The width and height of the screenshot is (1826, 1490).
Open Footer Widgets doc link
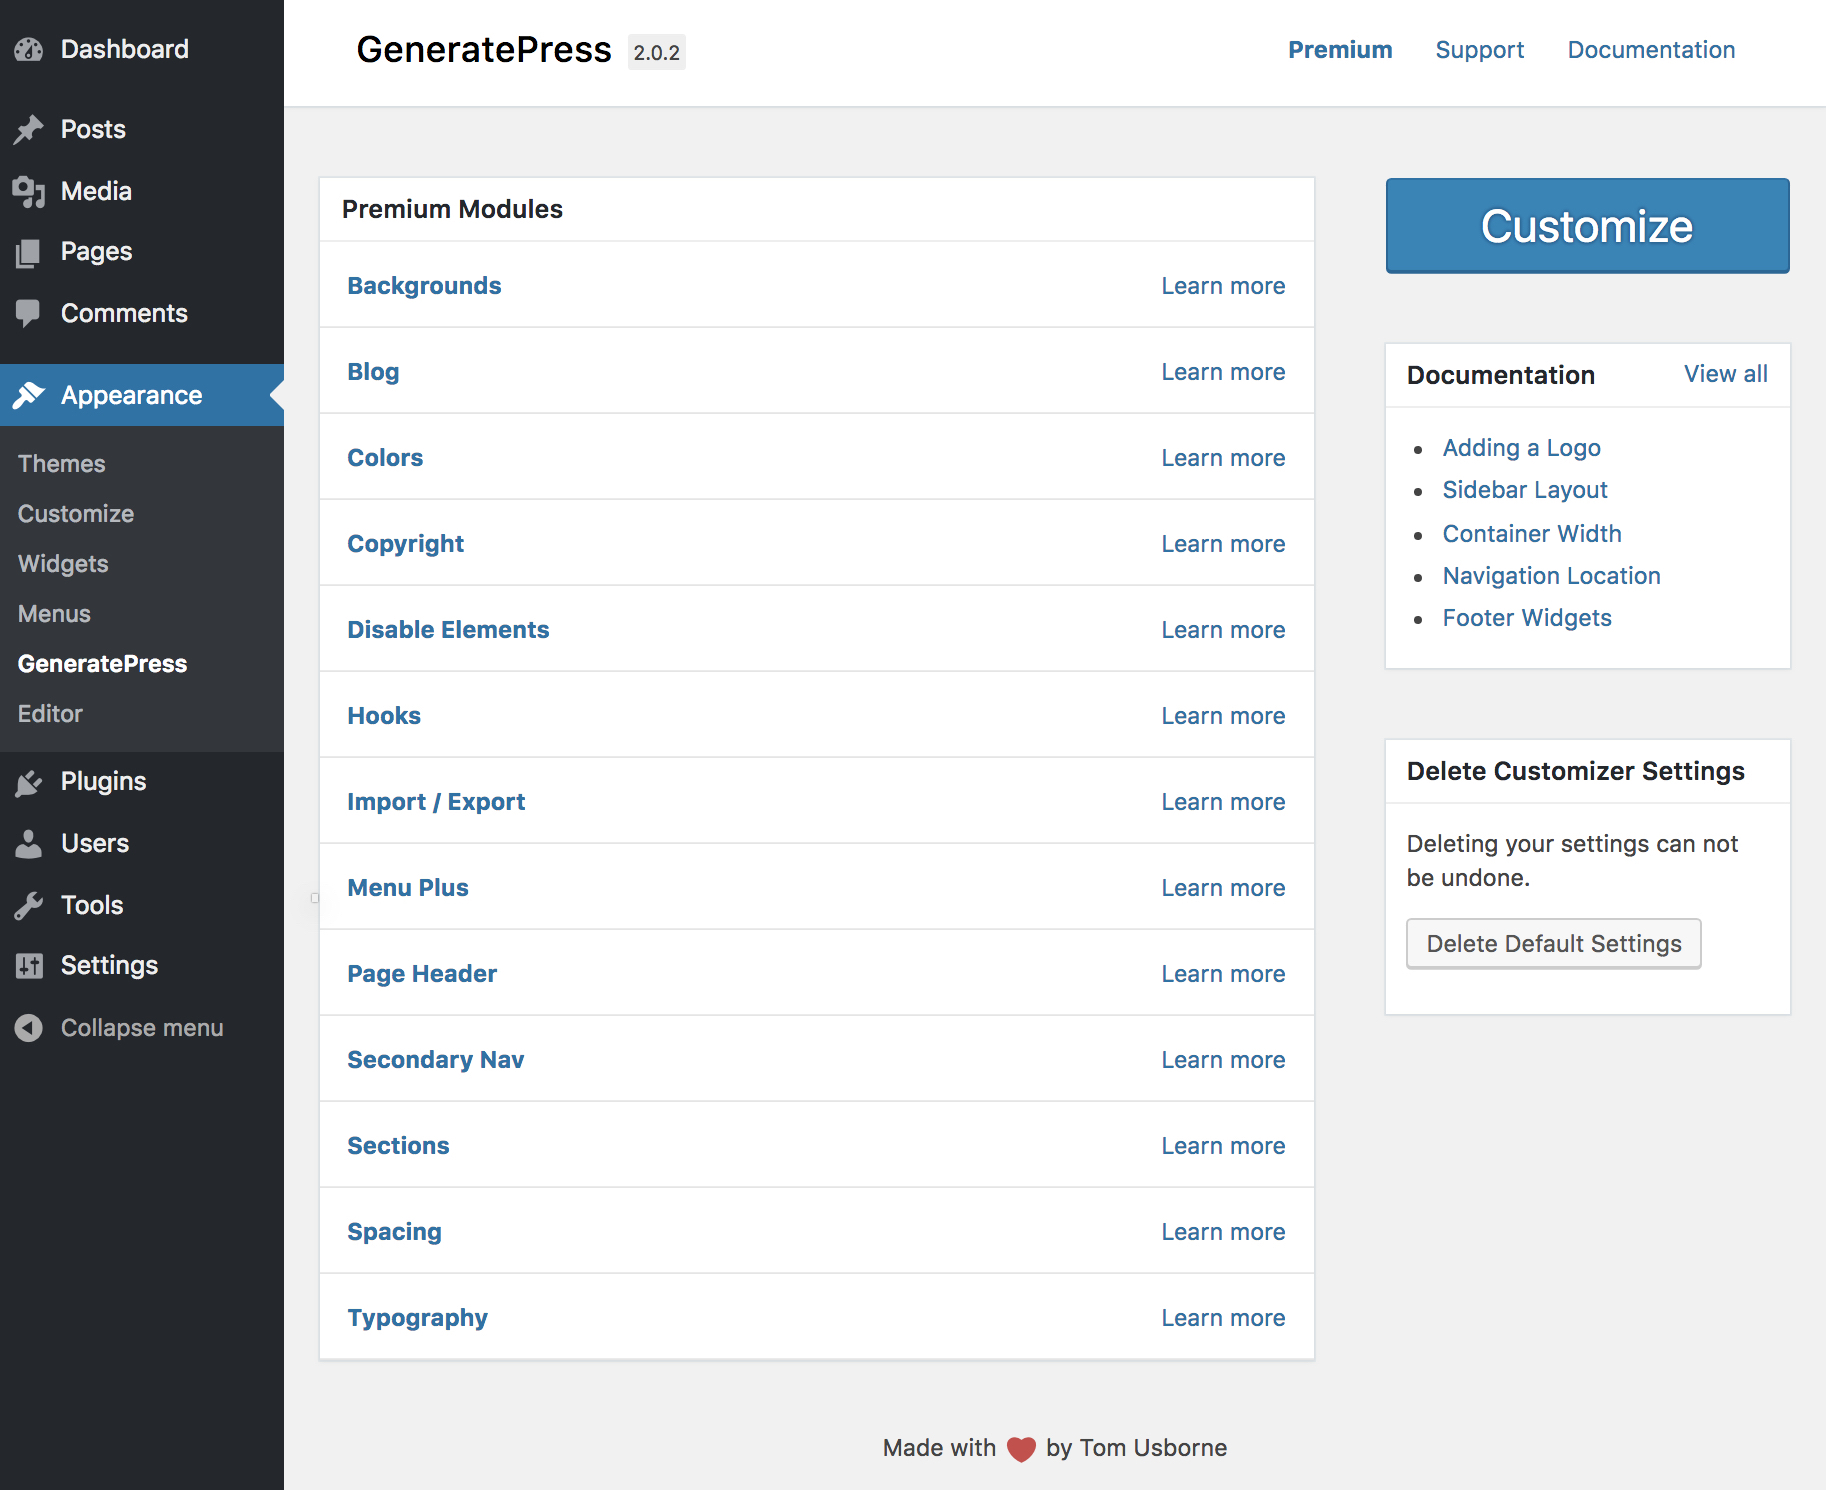[x=1527, y=618]
